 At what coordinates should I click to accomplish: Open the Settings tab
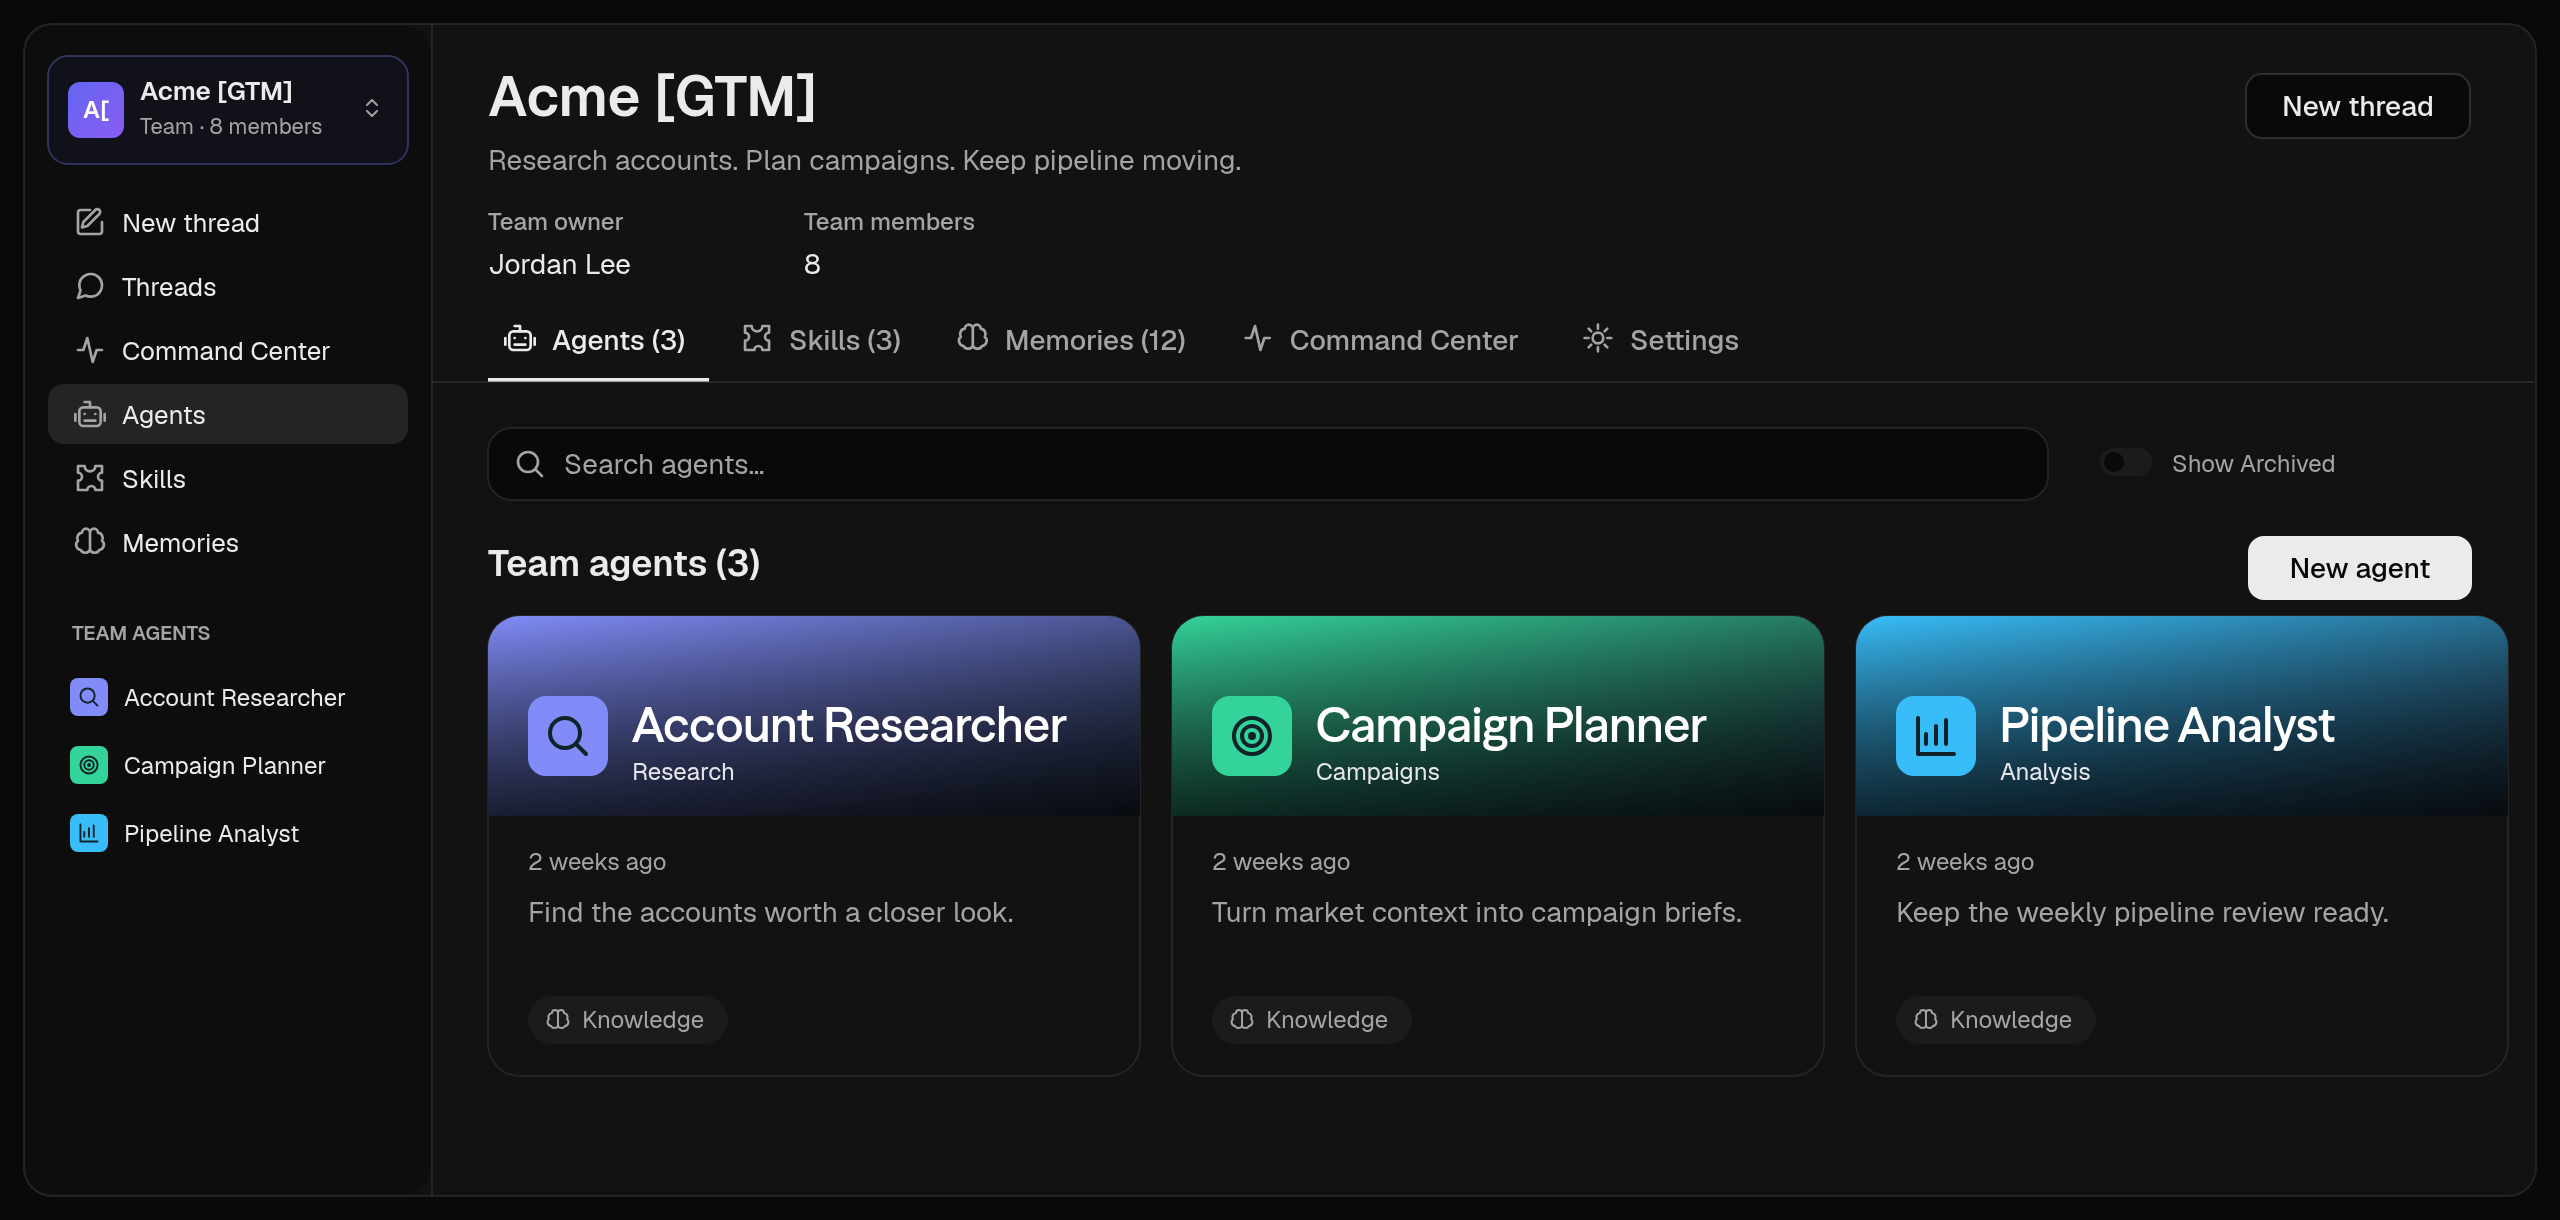coord(1661,340)
